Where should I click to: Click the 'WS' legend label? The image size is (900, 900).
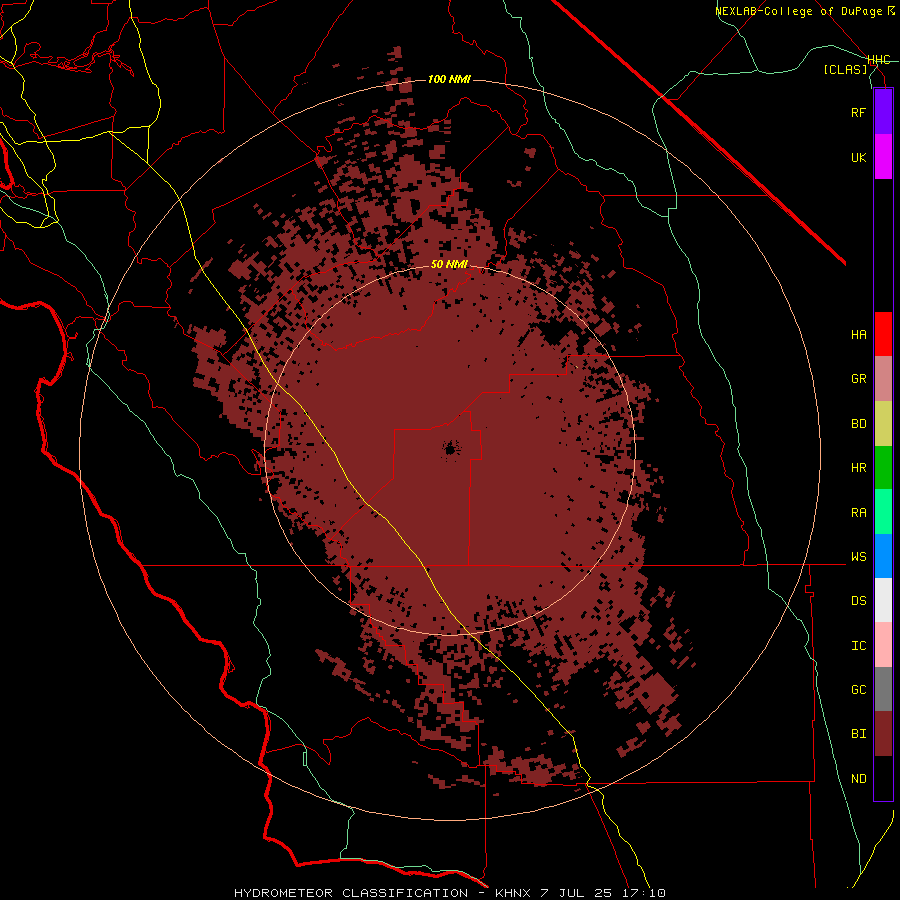point(859,556)
